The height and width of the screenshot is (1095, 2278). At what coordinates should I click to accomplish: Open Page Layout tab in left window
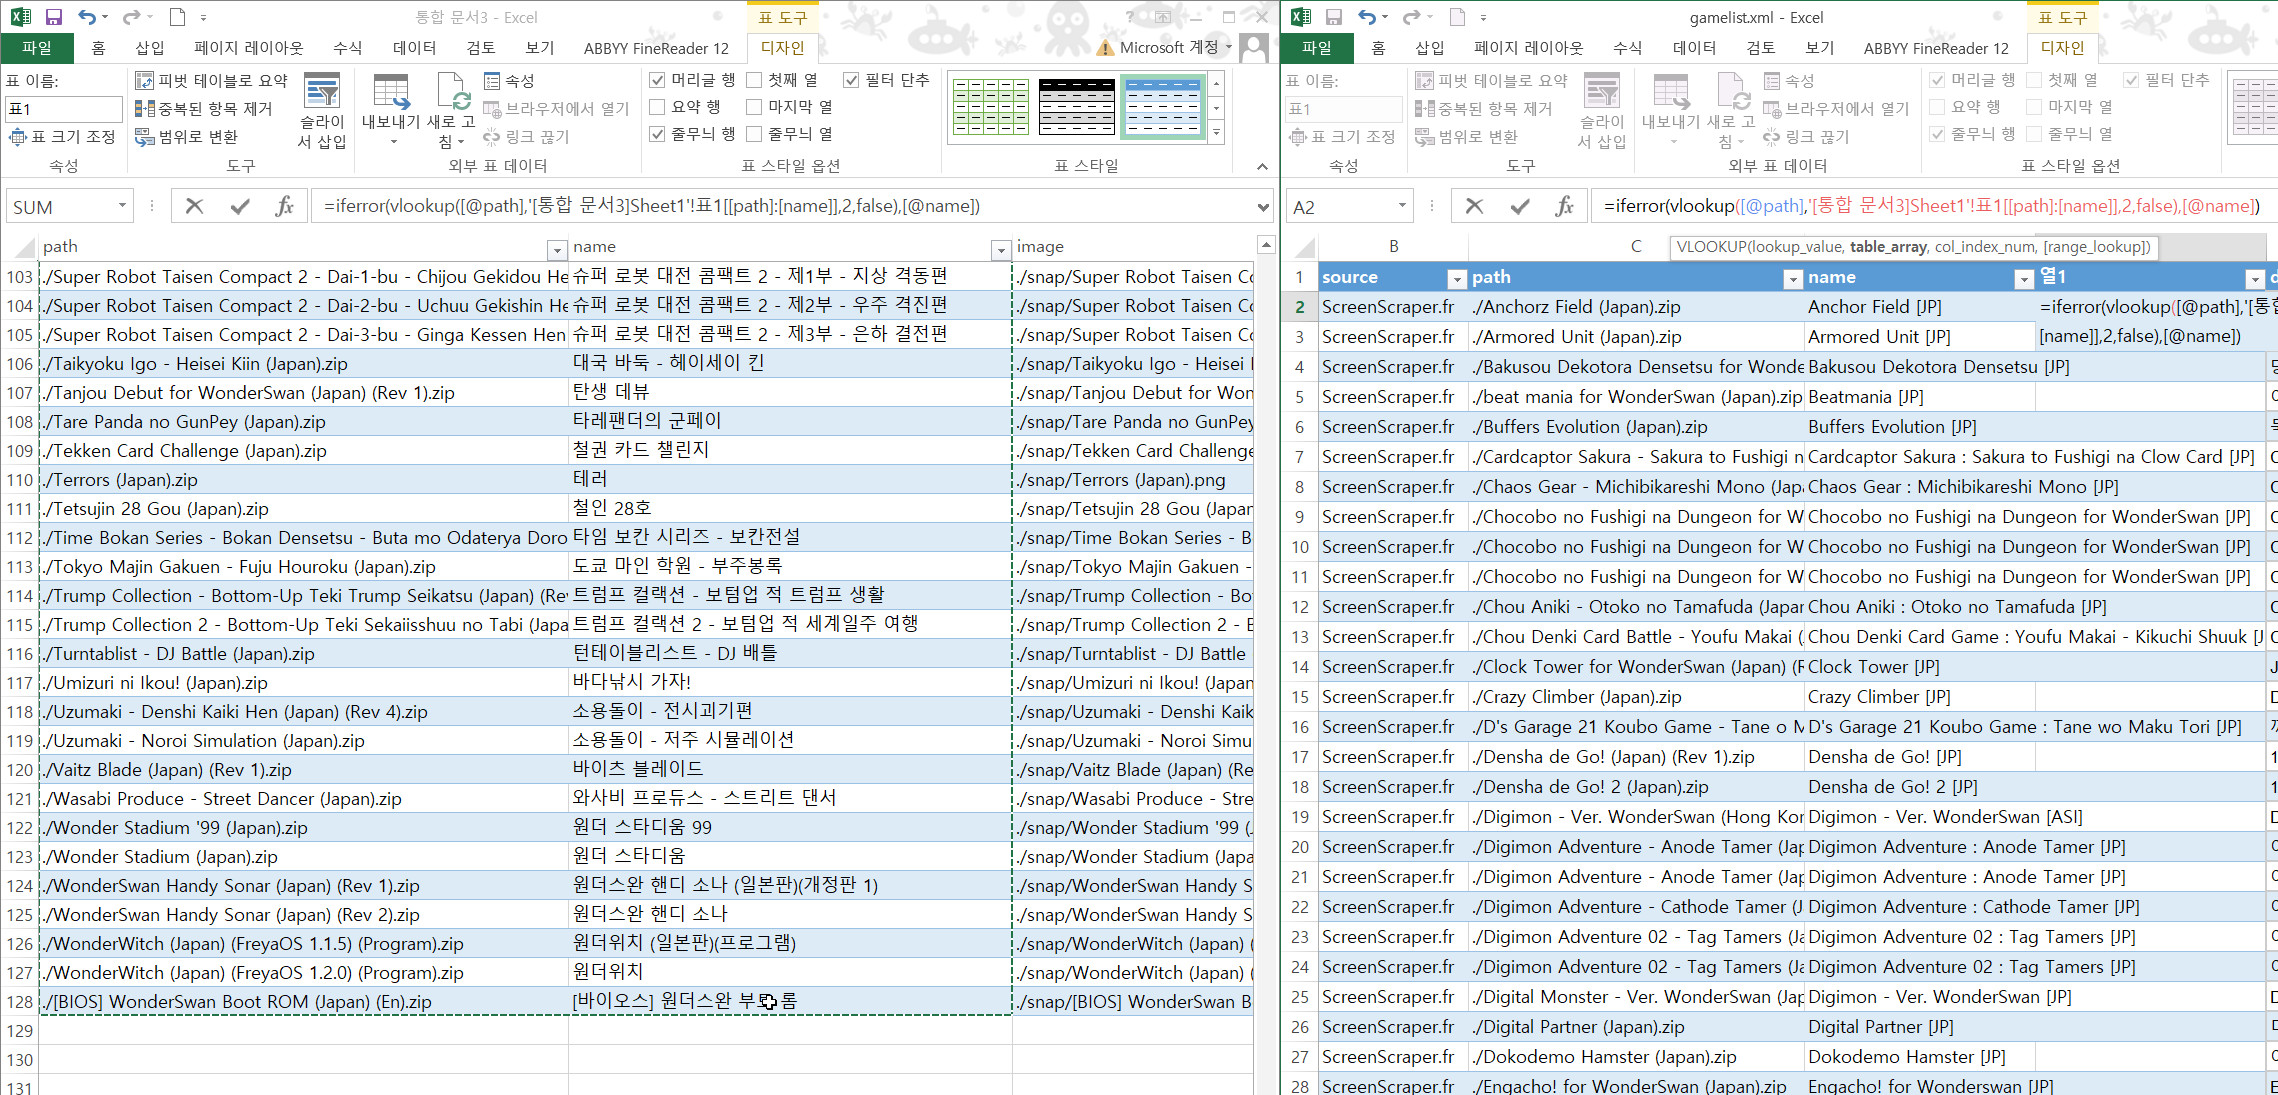point(249,47)
